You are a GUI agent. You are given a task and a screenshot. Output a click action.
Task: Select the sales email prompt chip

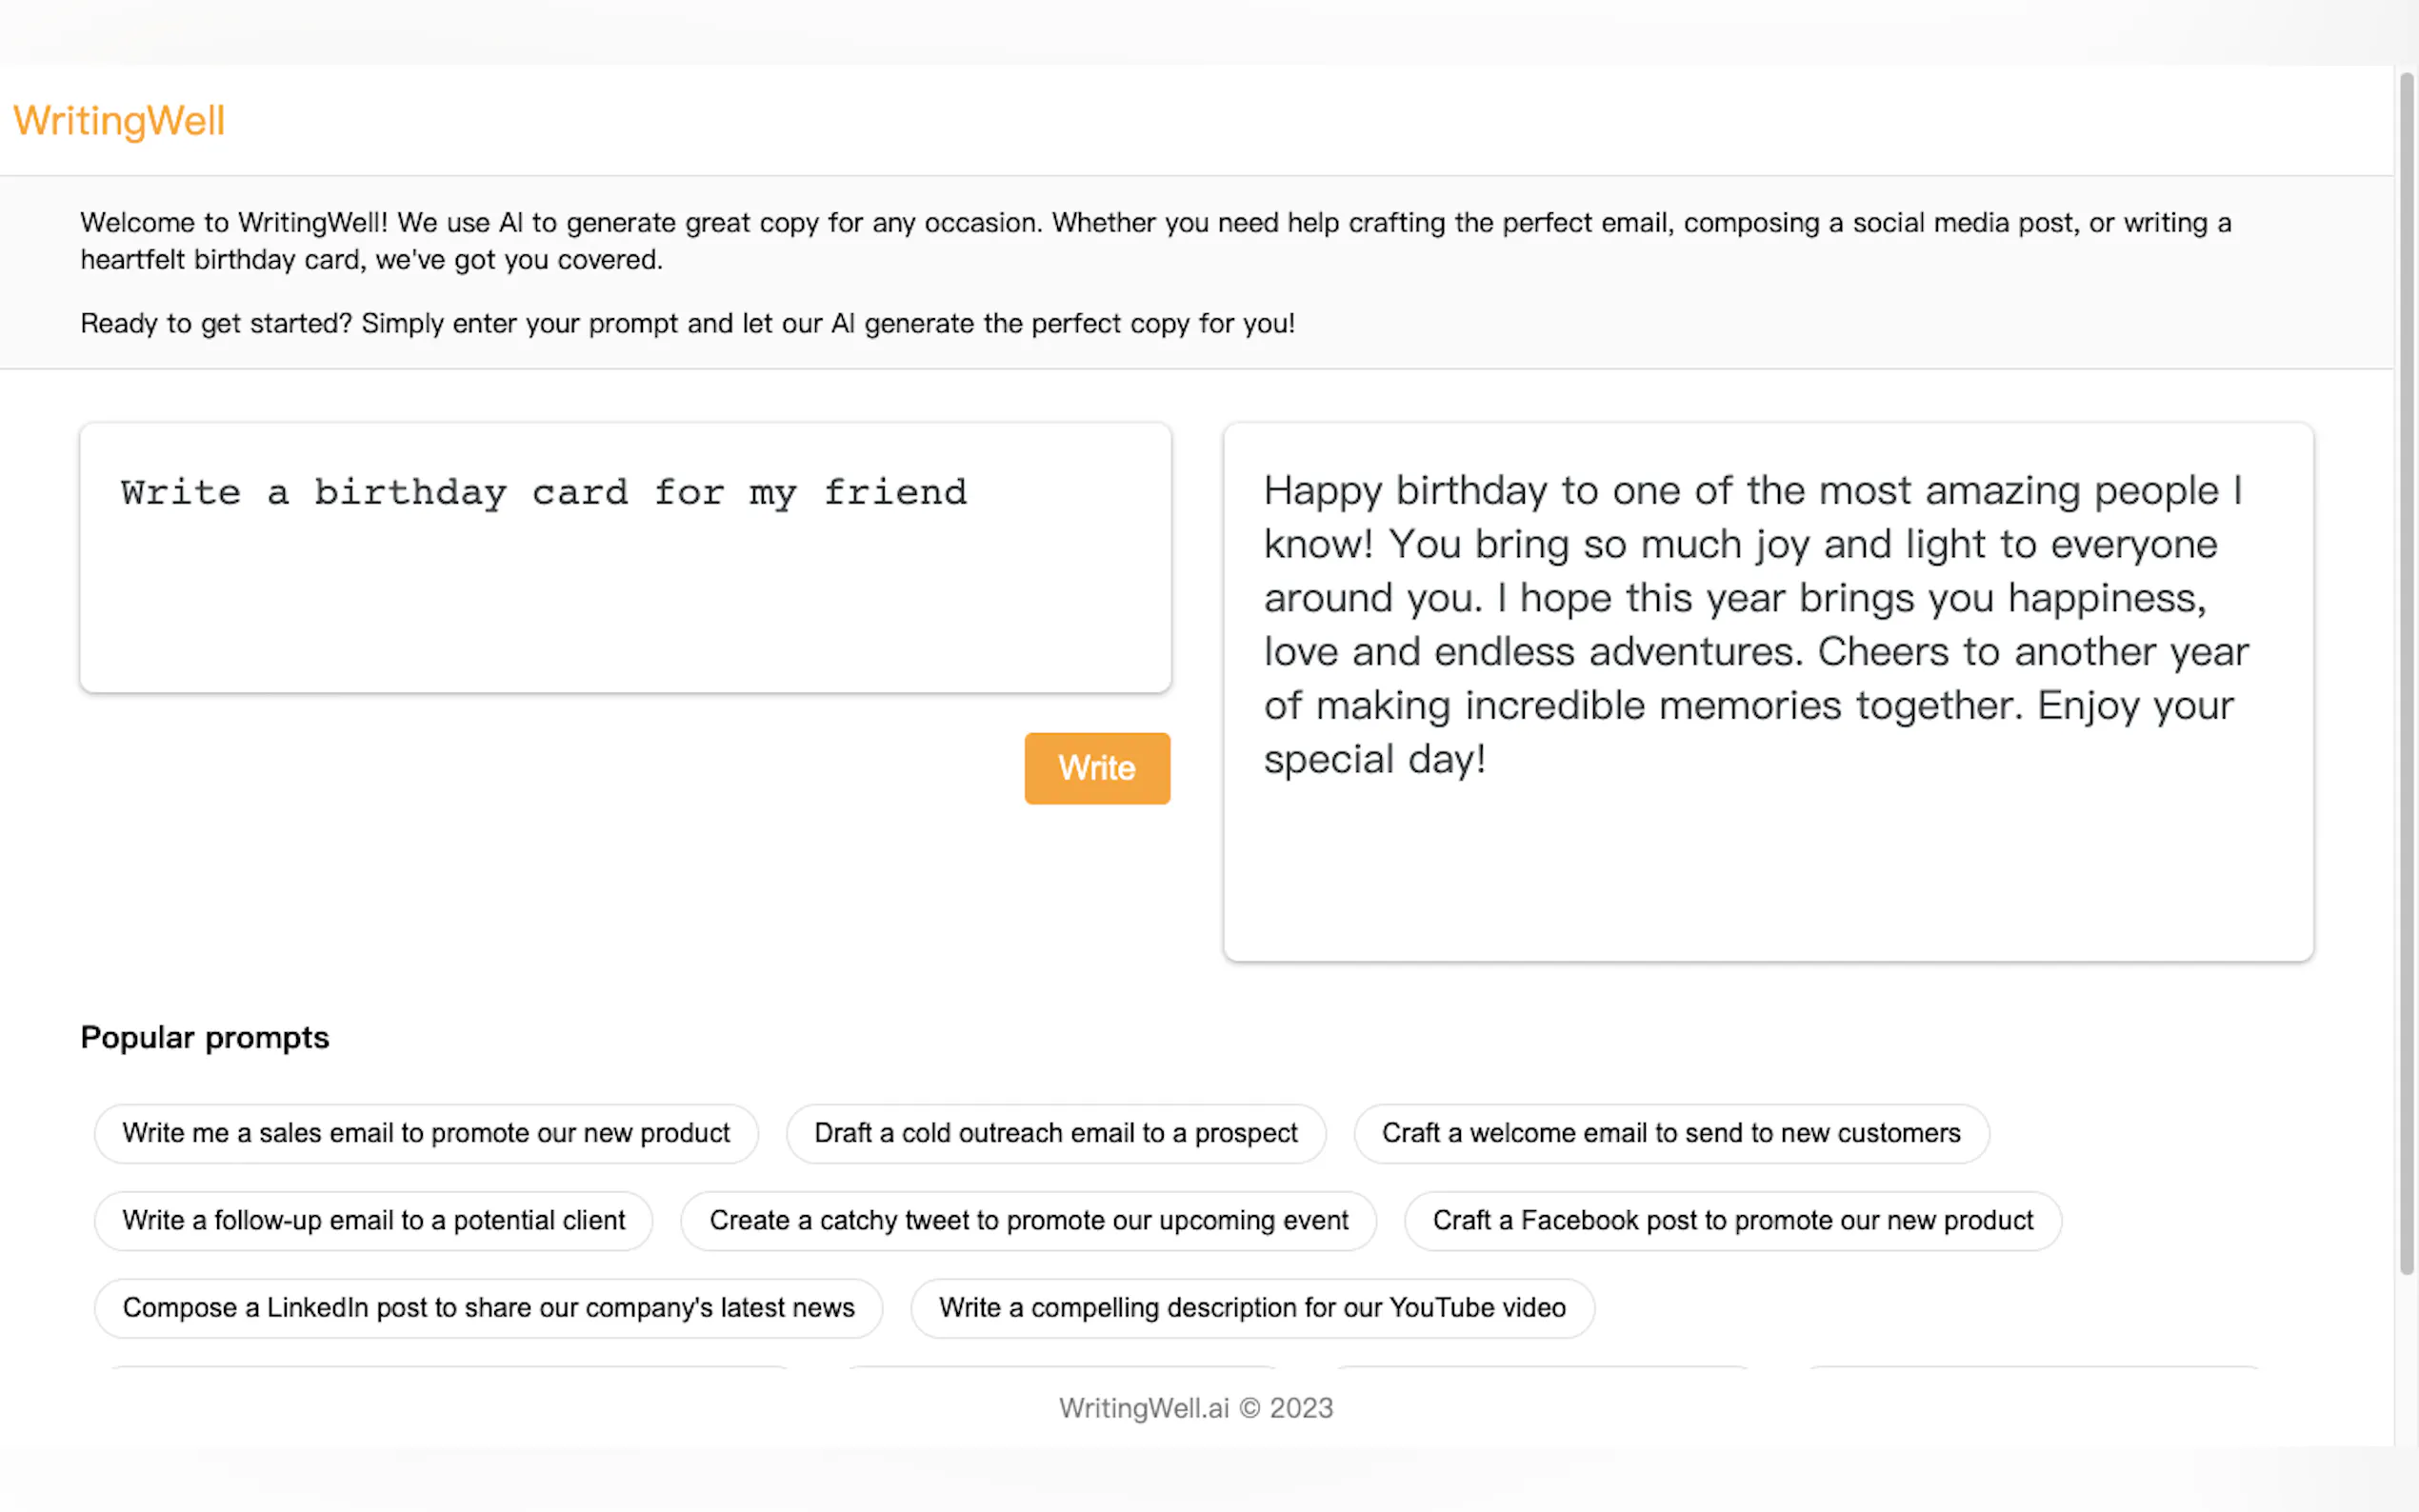coord(426,1133)
